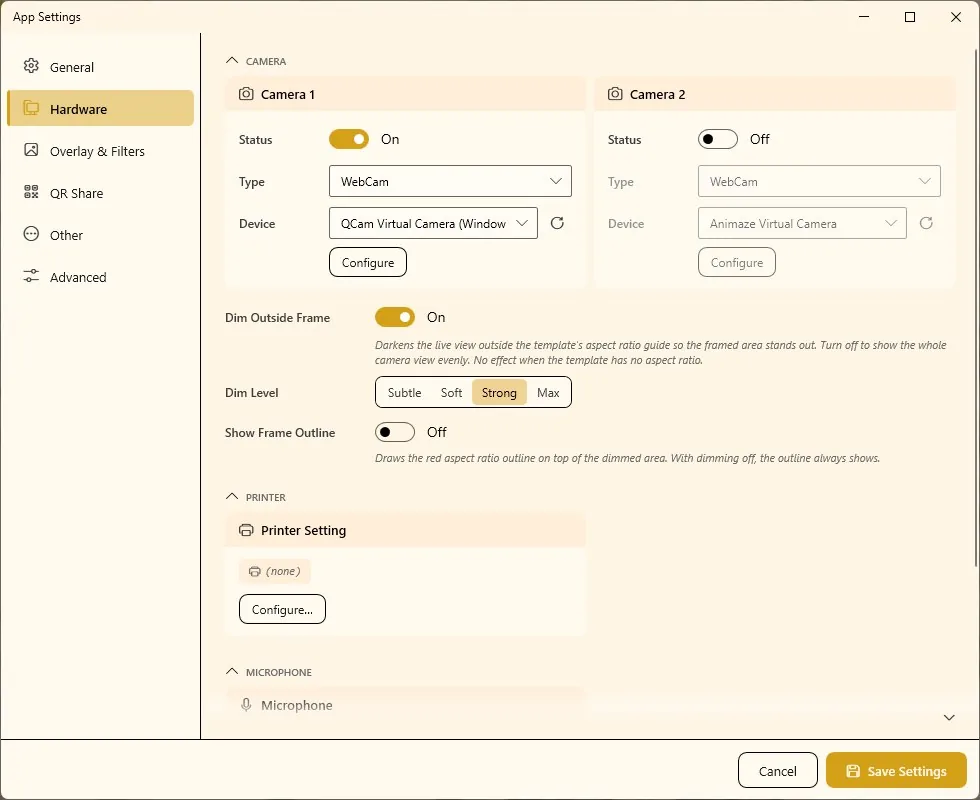Set Dim Level to Soft

(451, 392)
